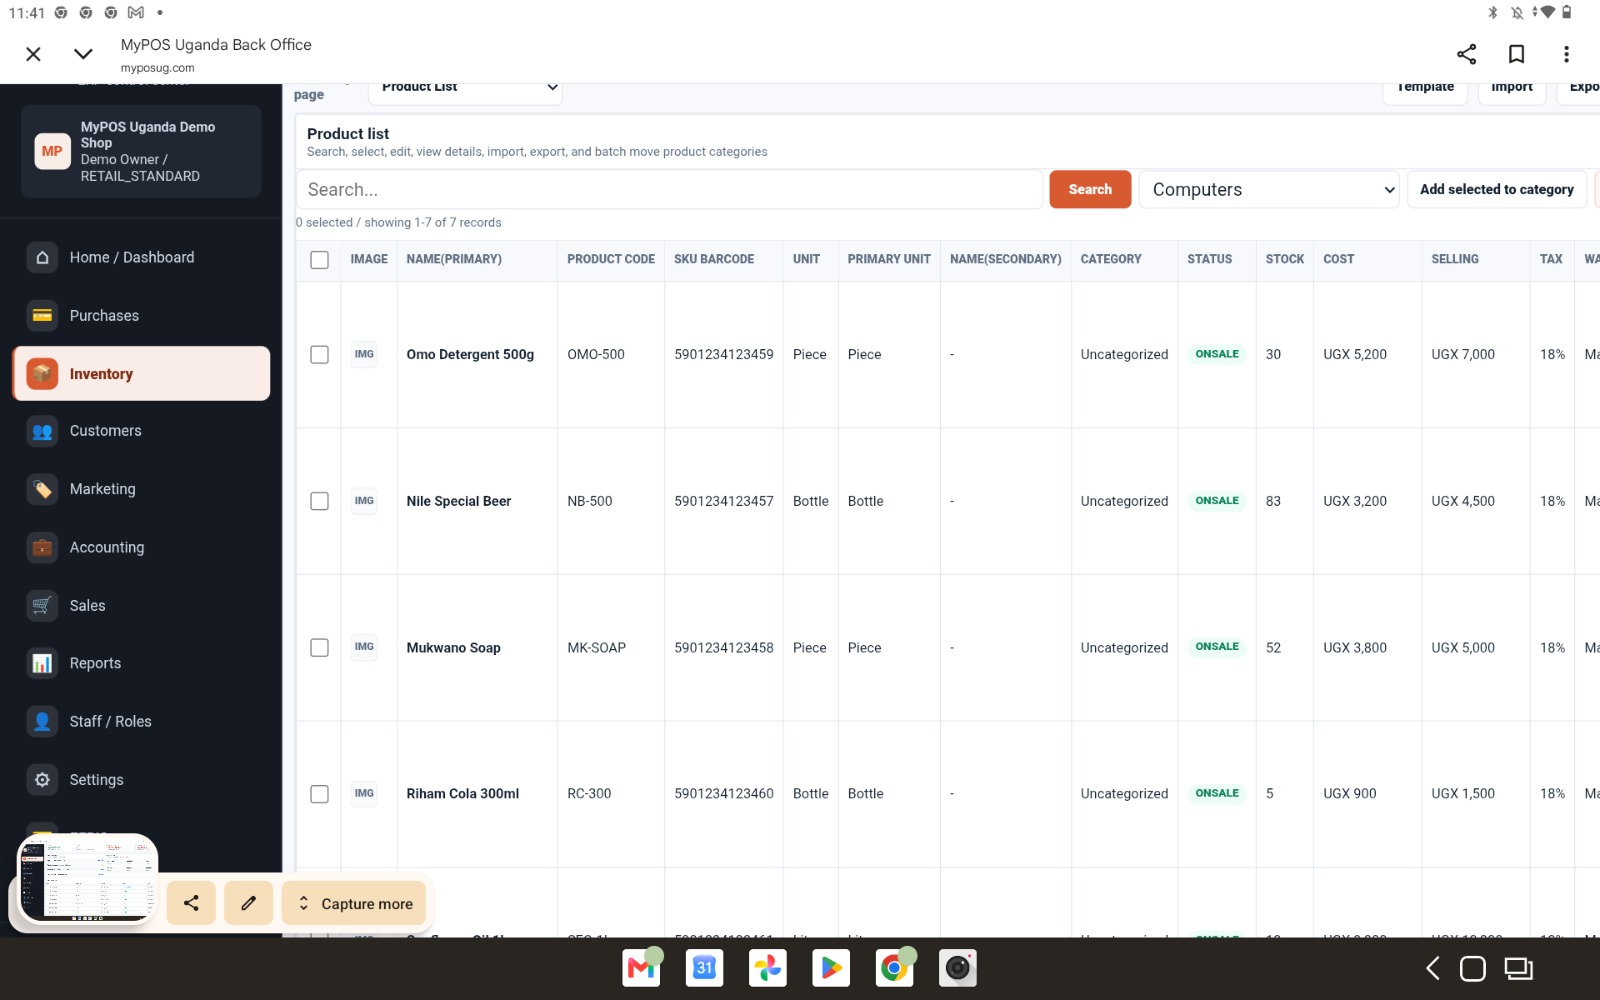The image size is (1600, 1000).
Task: Click IMG placeholder for Nile Special Beer
Action: coord(364,501)
